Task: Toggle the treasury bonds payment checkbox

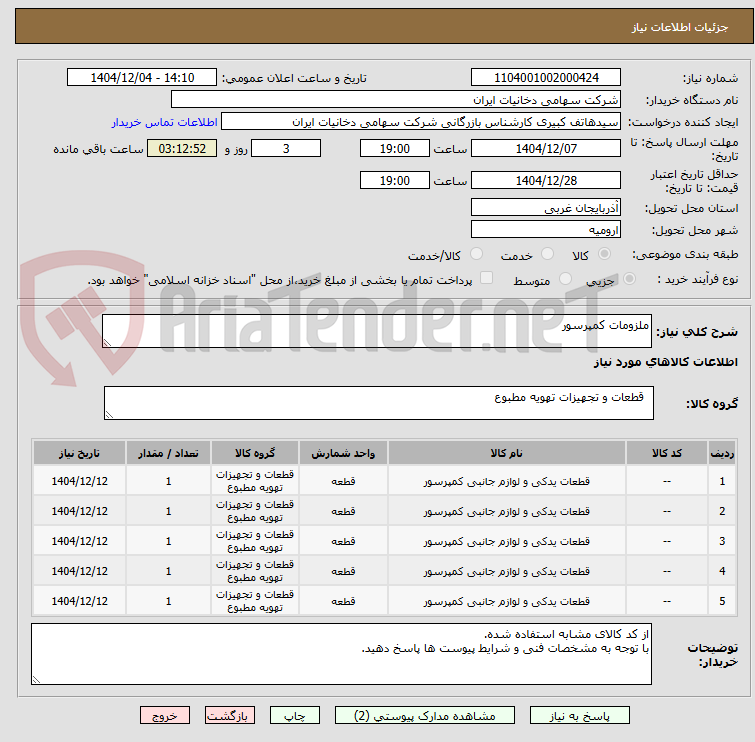Action: [x=486, y=278]
